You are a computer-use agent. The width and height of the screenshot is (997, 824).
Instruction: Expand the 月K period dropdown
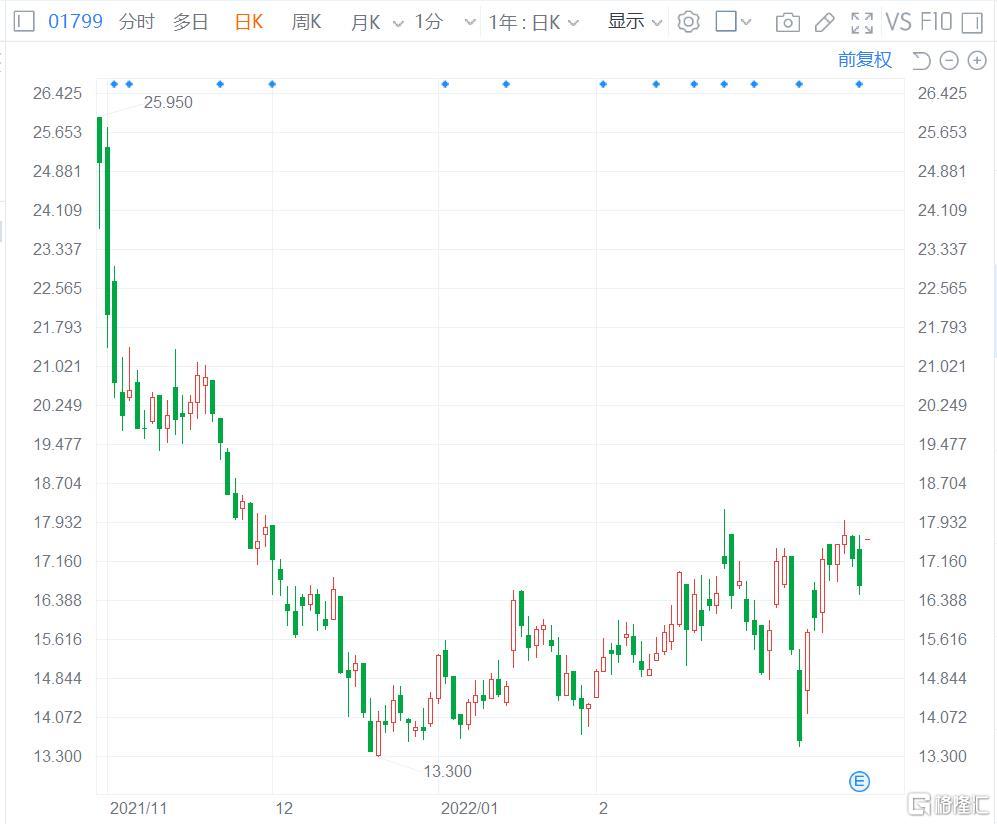point(377,22)
